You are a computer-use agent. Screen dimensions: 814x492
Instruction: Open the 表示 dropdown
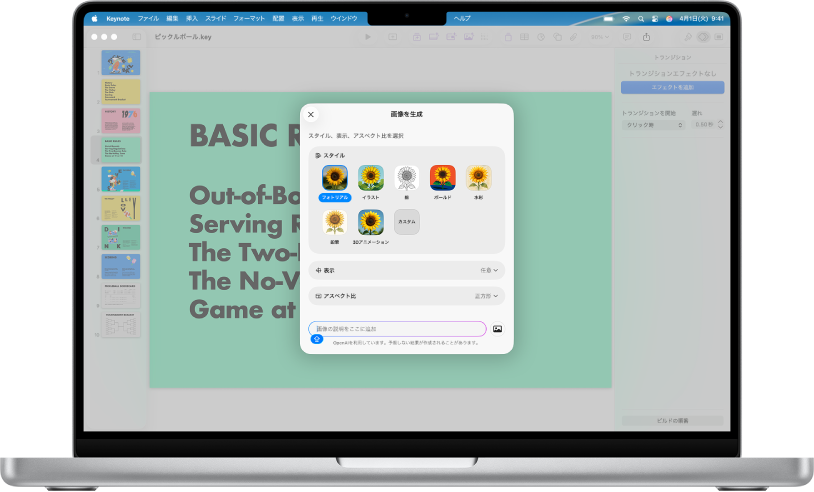coord(406,270)
